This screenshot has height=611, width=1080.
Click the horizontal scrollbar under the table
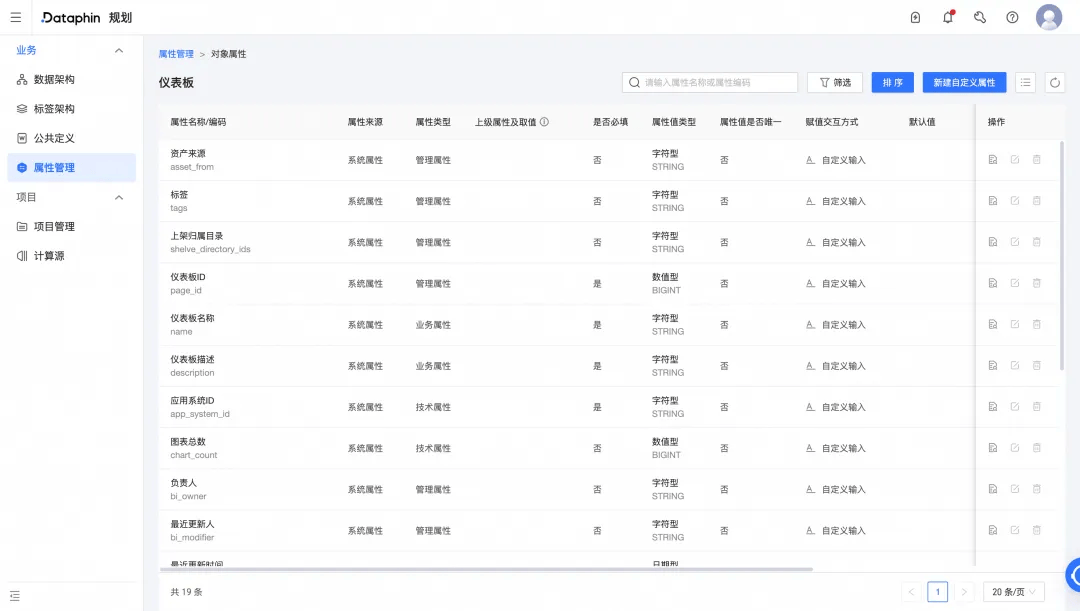click(486, 569)
